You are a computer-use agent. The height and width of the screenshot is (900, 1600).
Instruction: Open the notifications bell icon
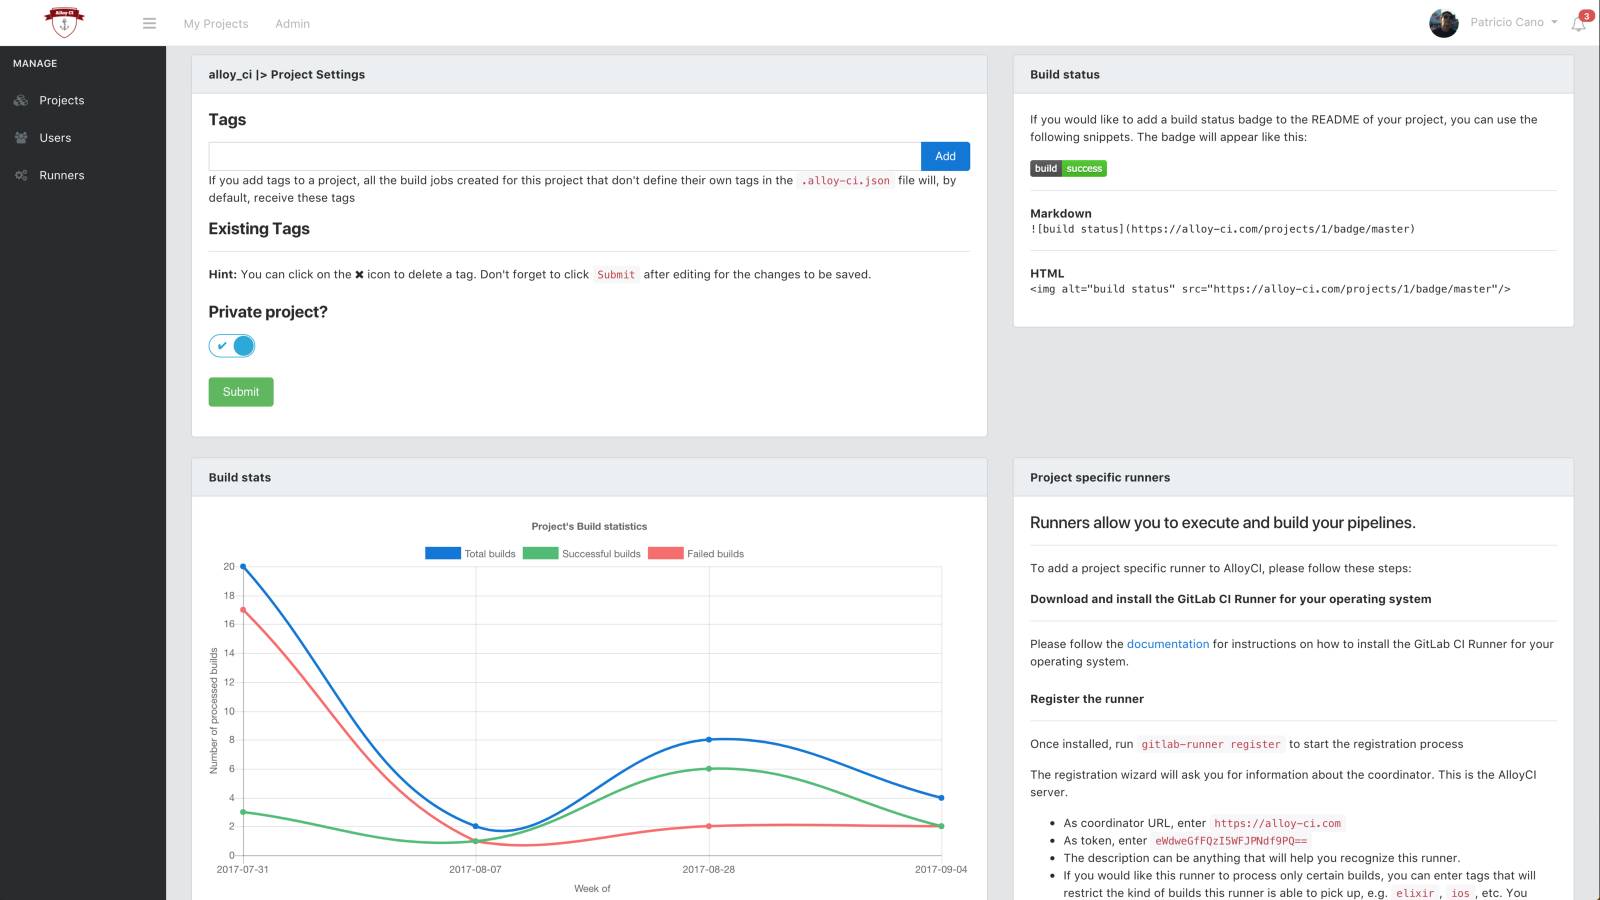click(1578, 24)
